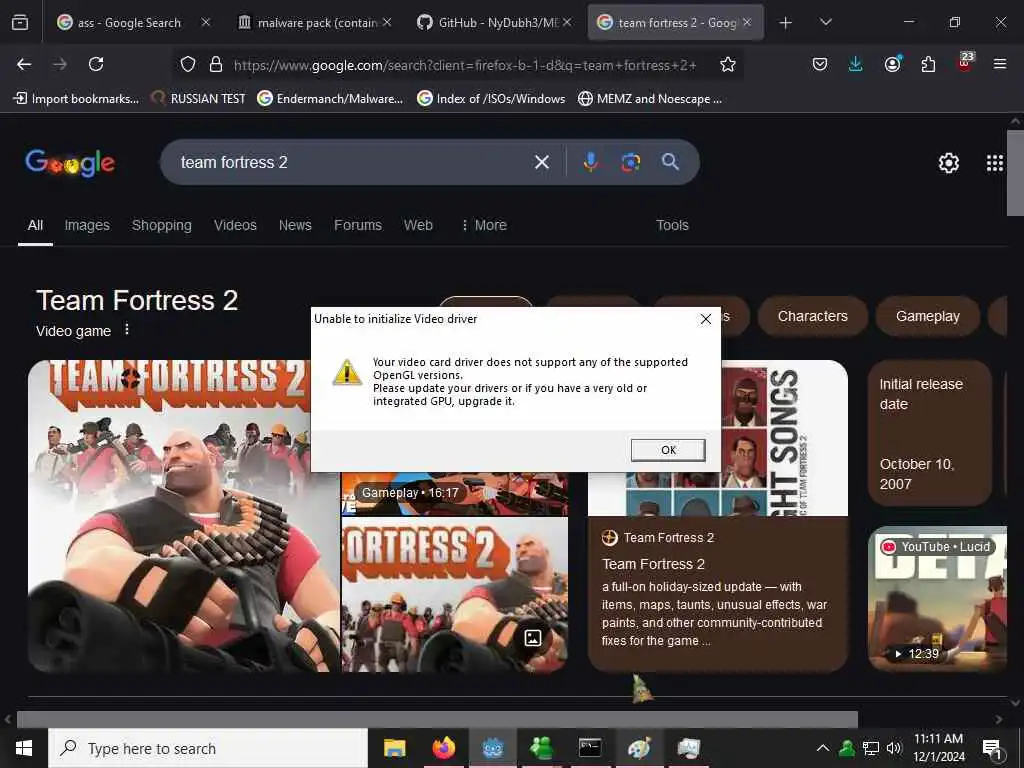
Task: Bookmark this page with the star icon
Action: tap(728, 64)
